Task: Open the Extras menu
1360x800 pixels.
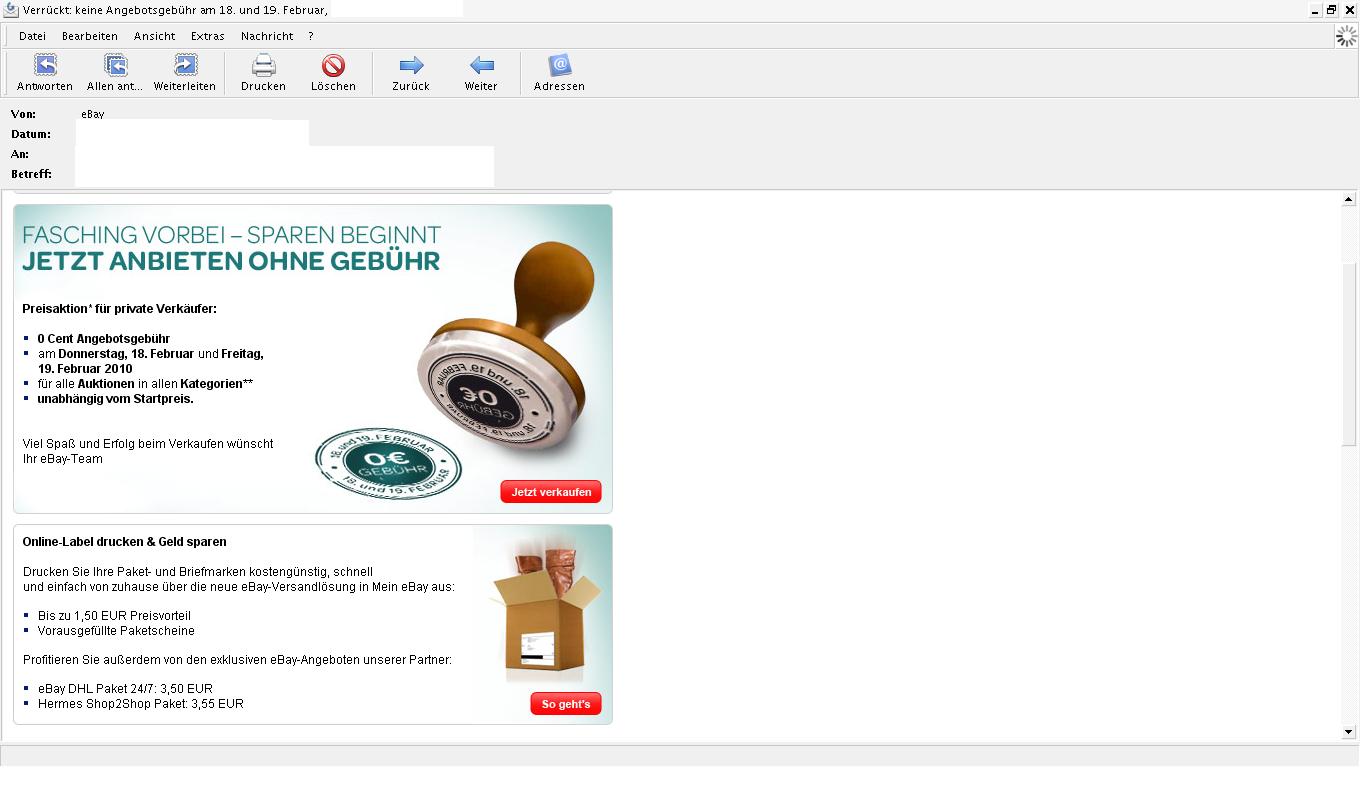Action: tap(208, 36)
